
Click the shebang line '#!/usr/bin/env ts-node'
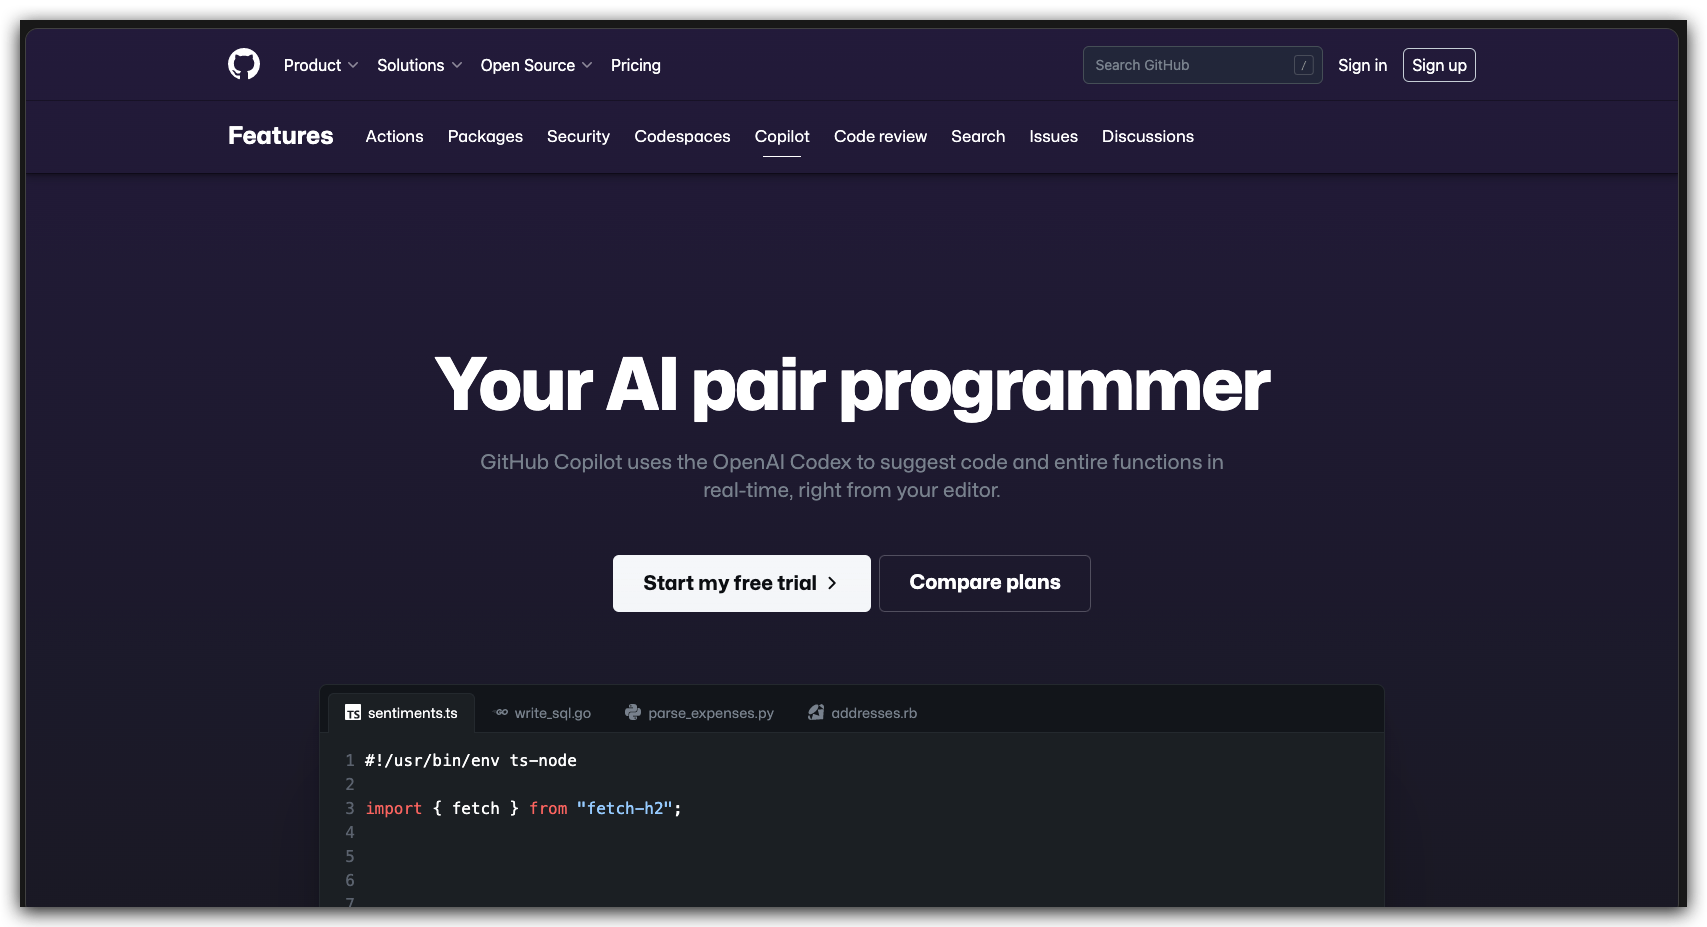click(x=471, y=760)
